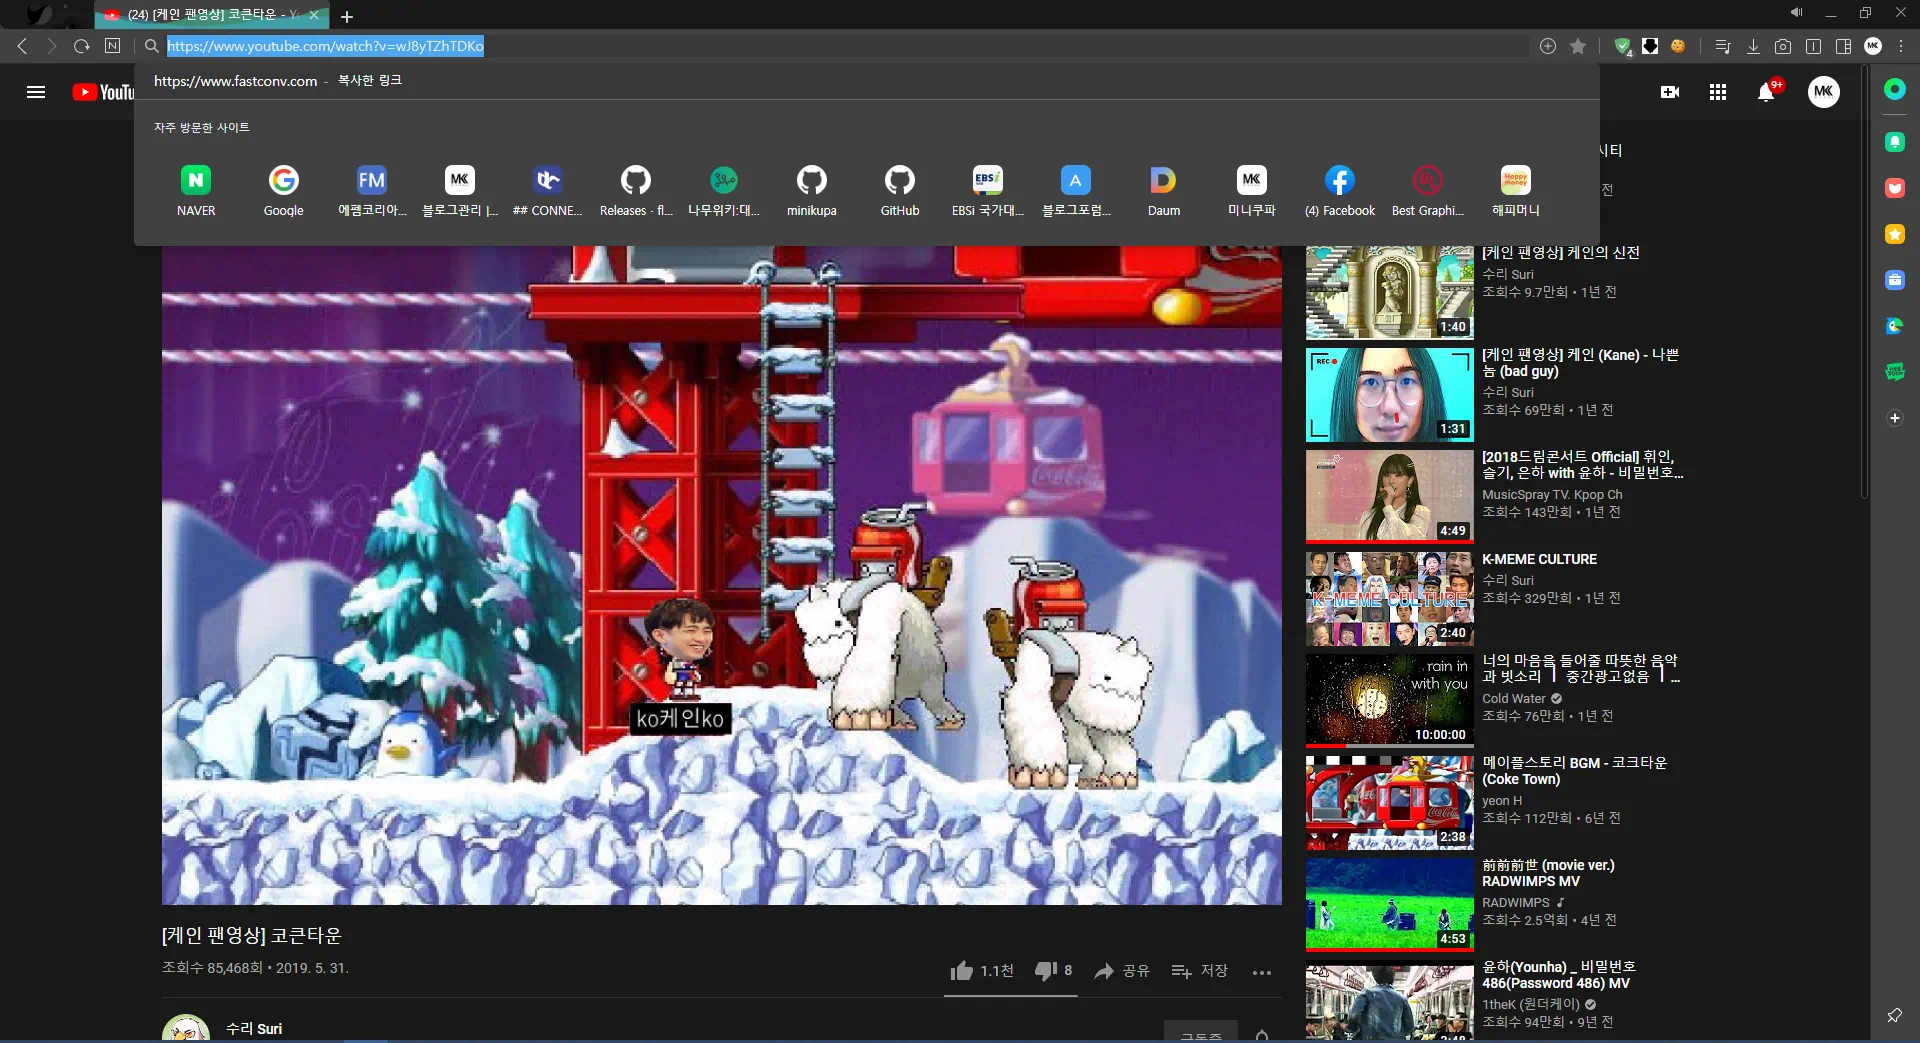Click the YouTube logo
Image resolution: width=1920 pixels, height=1043 pixels.
[x=103, y=92]
